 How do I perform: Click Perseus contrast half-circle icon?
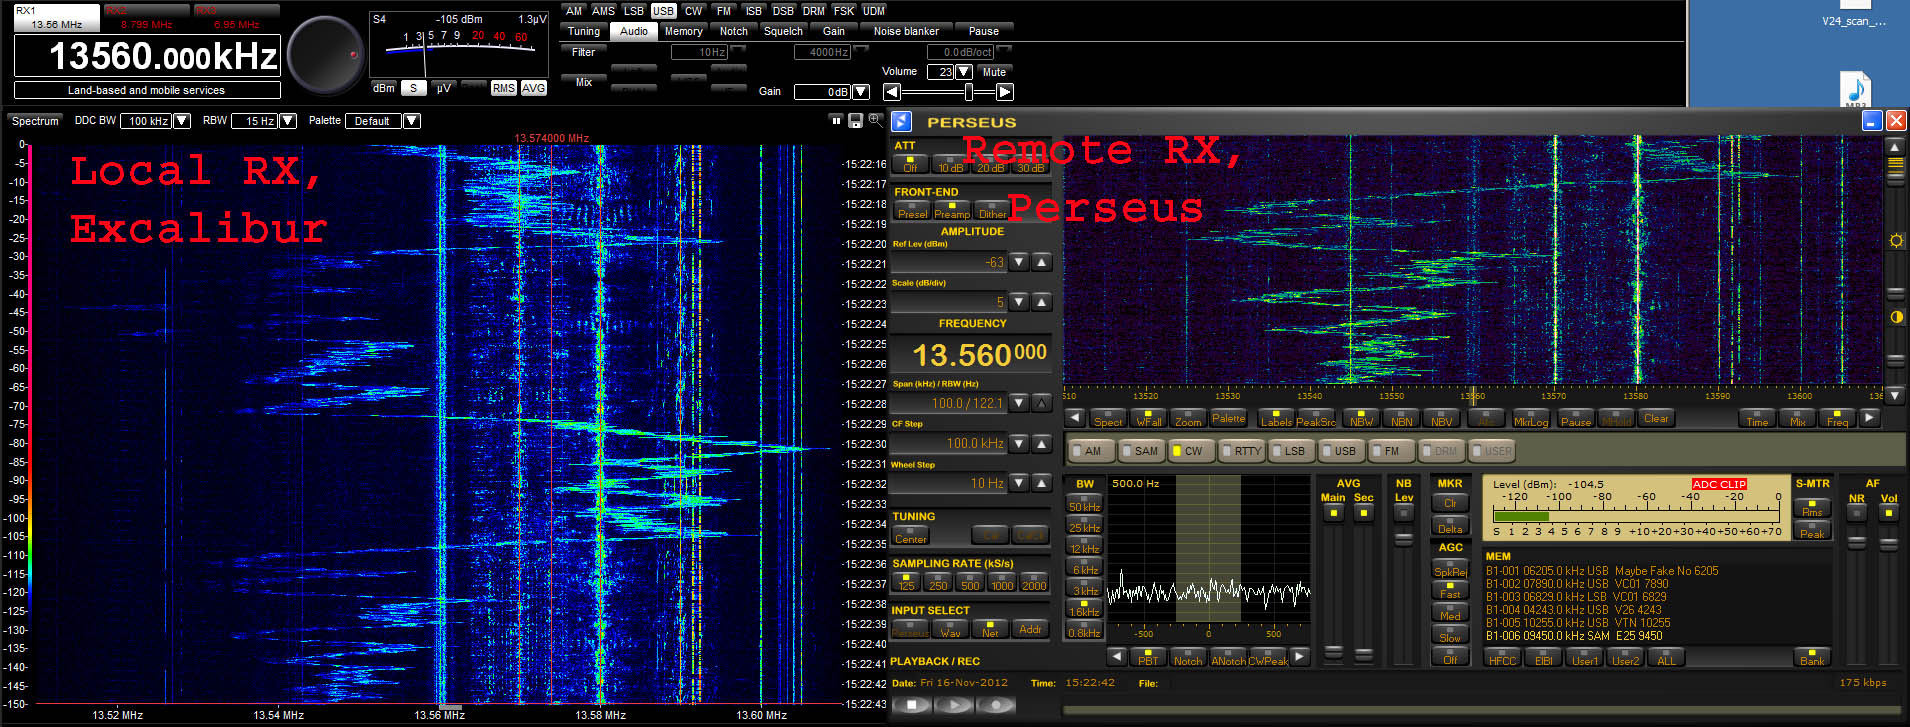coord(1895,317)
